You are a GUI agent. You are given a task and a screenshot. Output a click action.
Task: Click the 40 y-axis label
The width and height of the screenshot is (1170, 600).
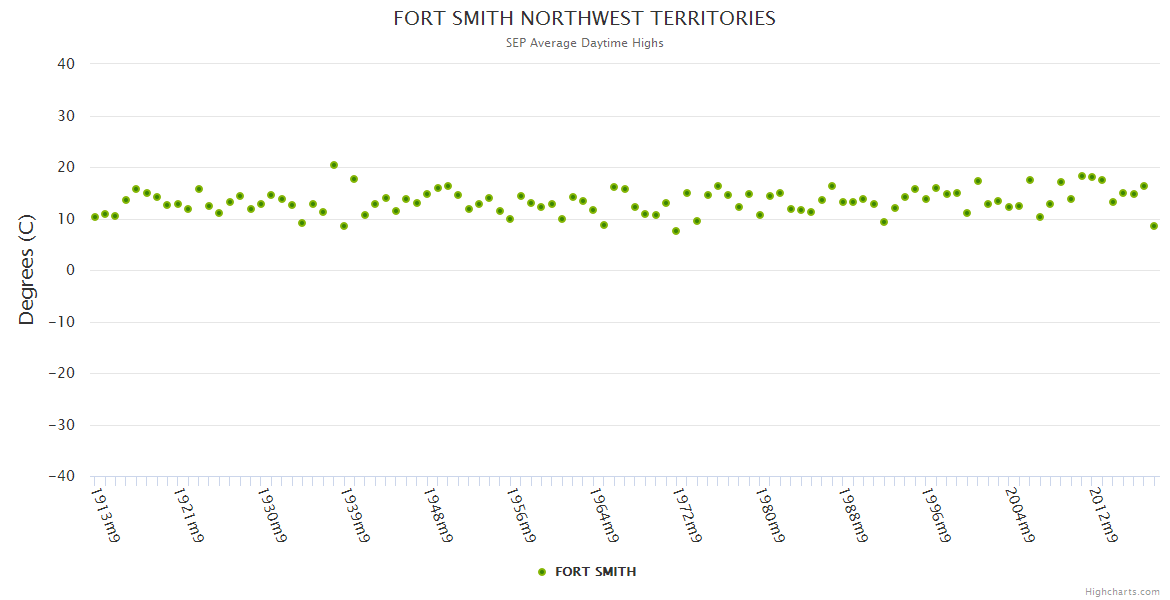[67, 64]
